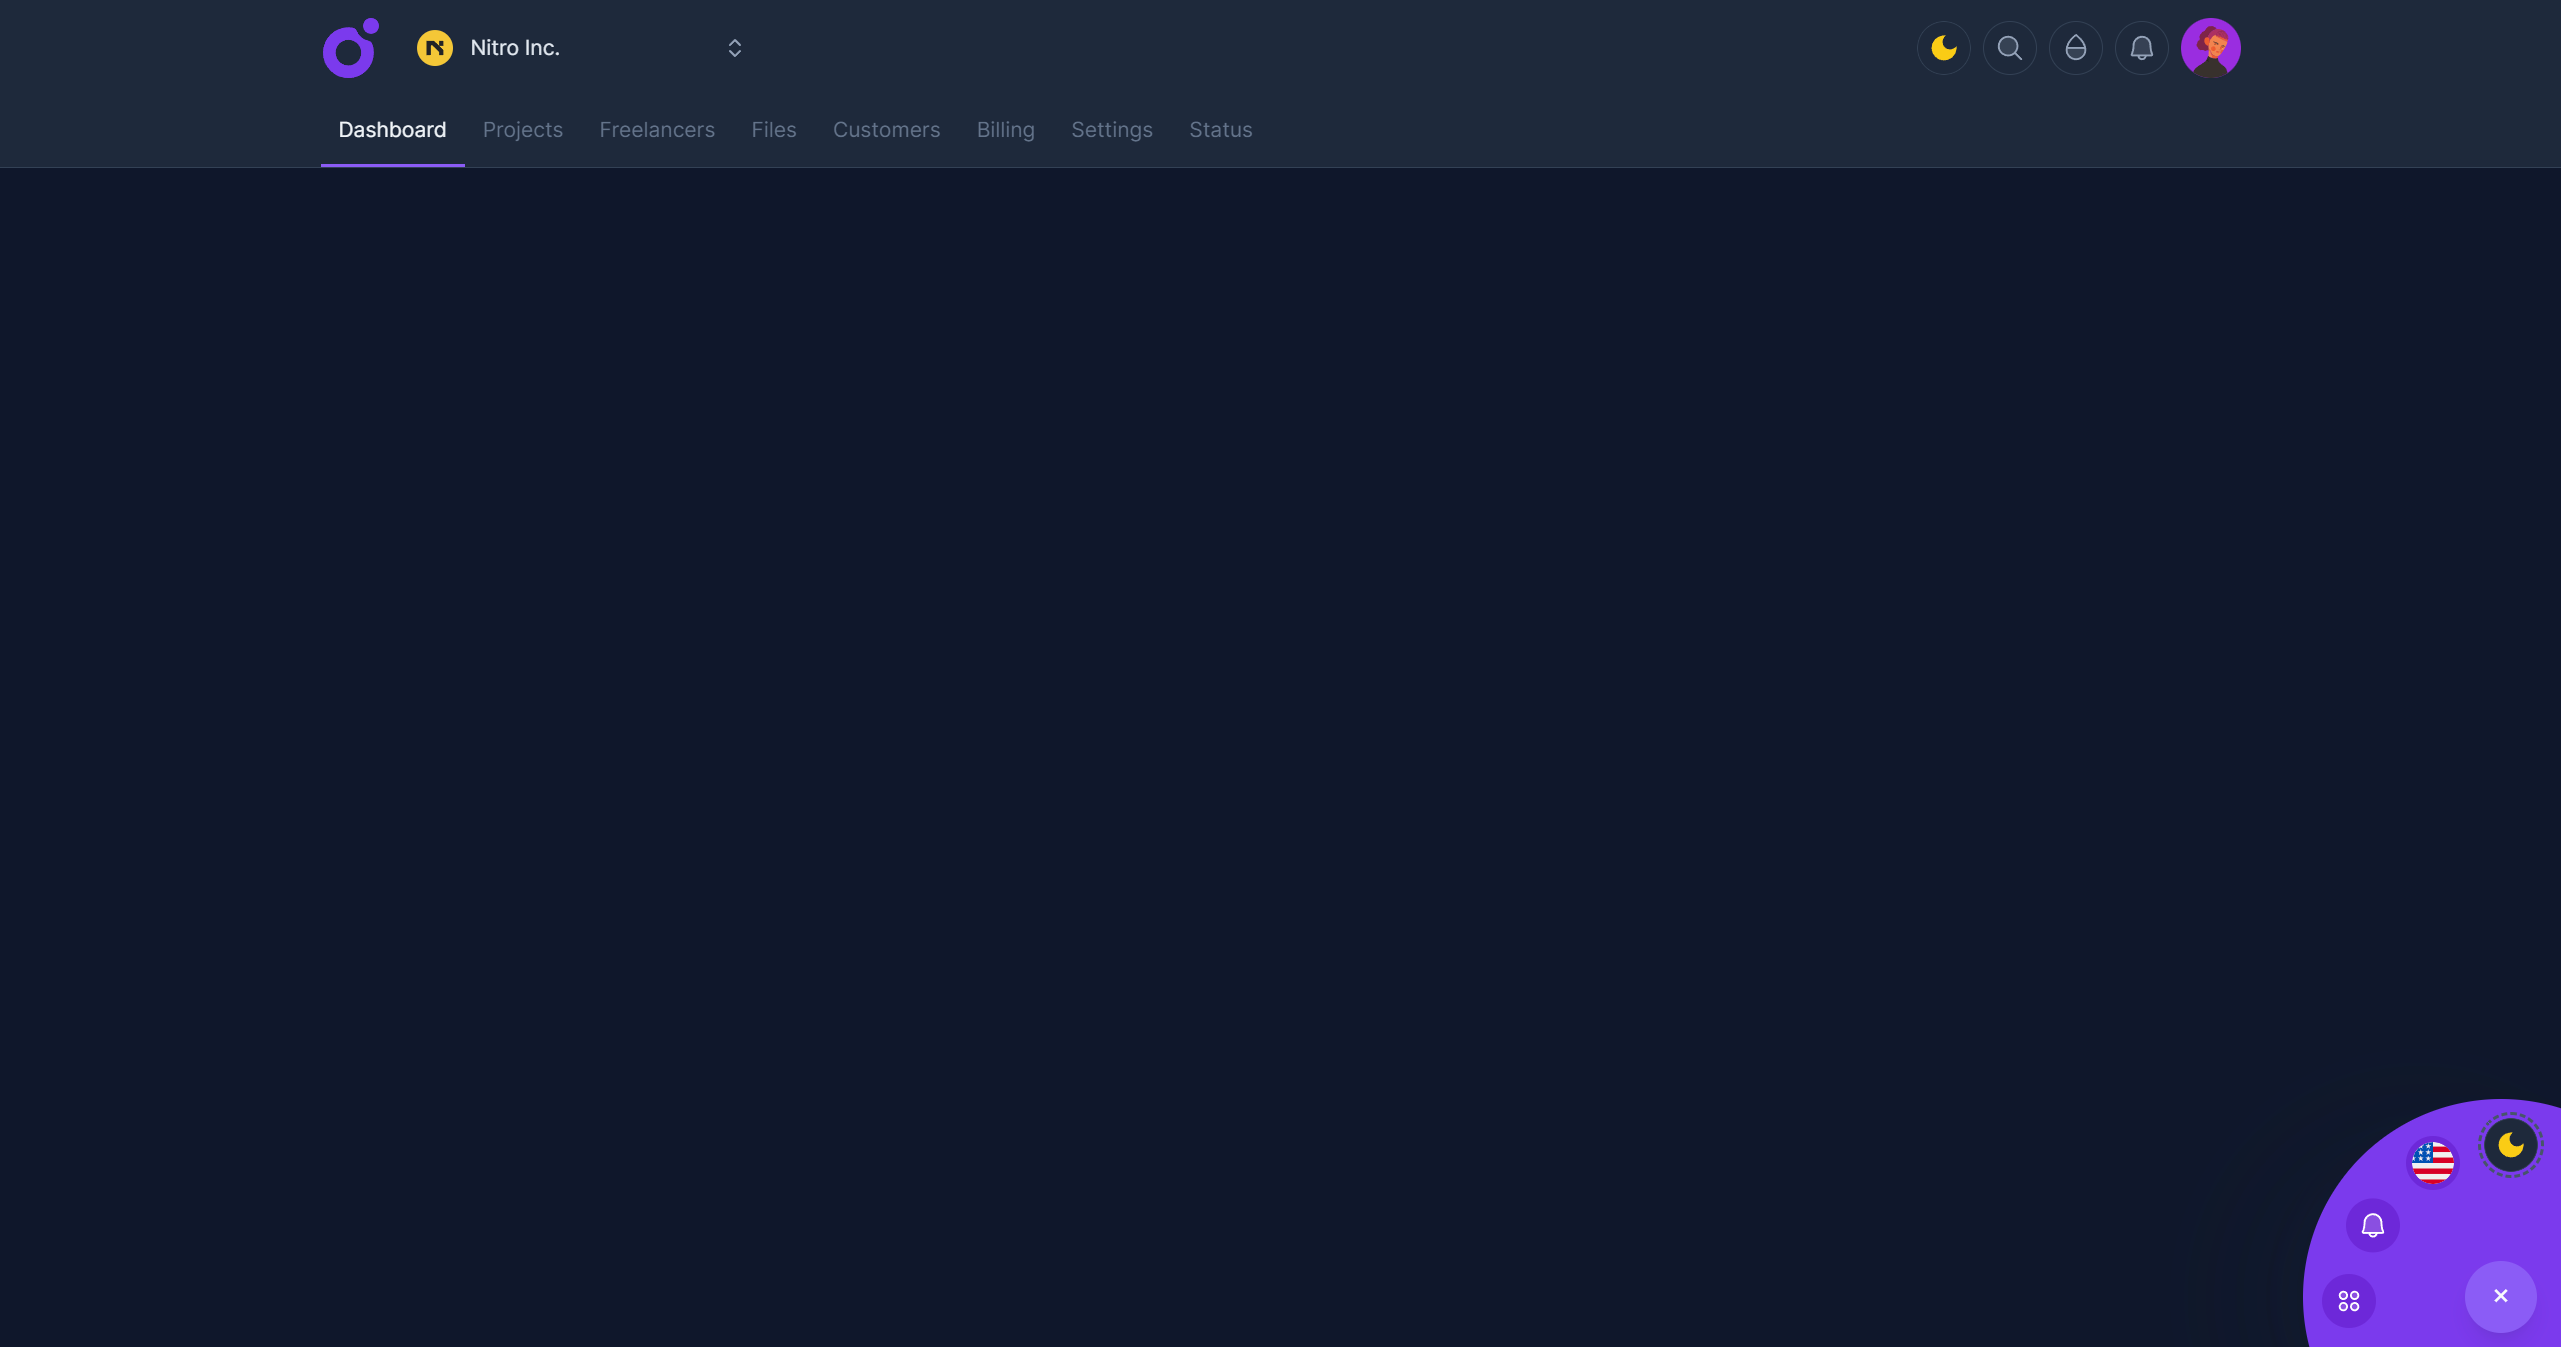
Task: Toggle dark mode with the header moon button
Action: coord(1943,48)
